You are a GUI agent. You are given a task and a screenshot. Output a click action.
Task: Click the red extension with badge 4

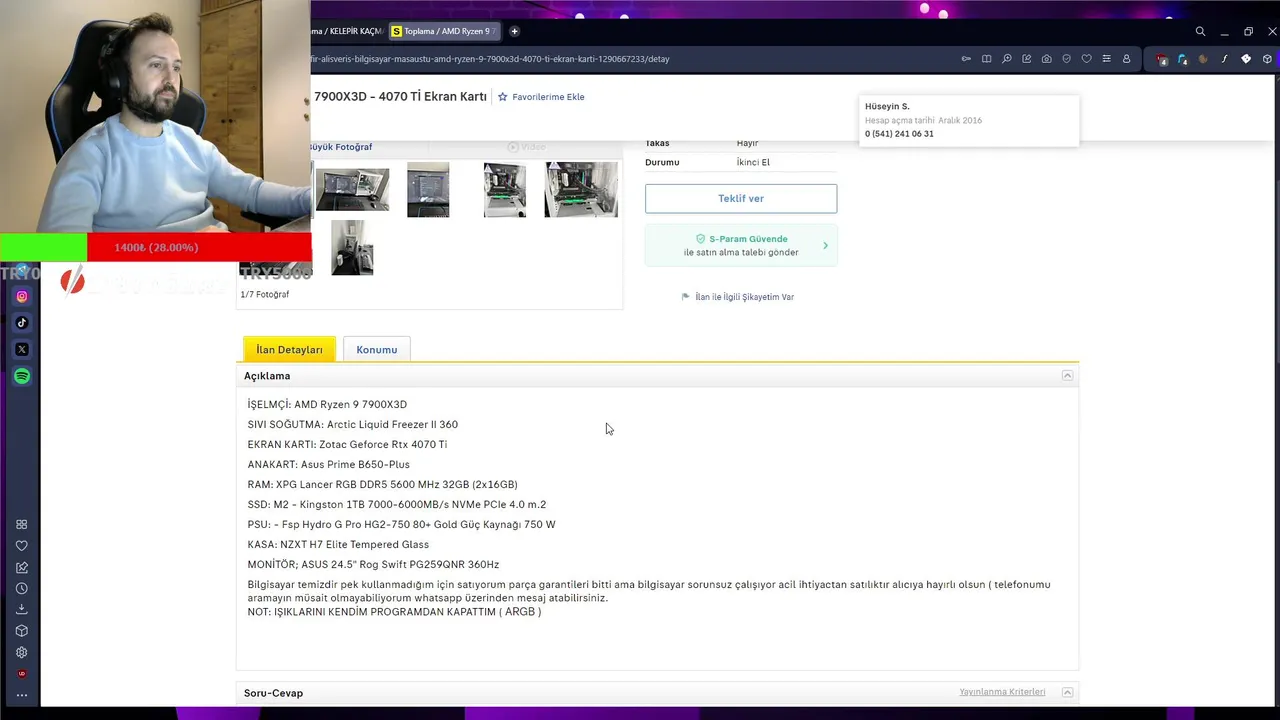click(1162, 60)
